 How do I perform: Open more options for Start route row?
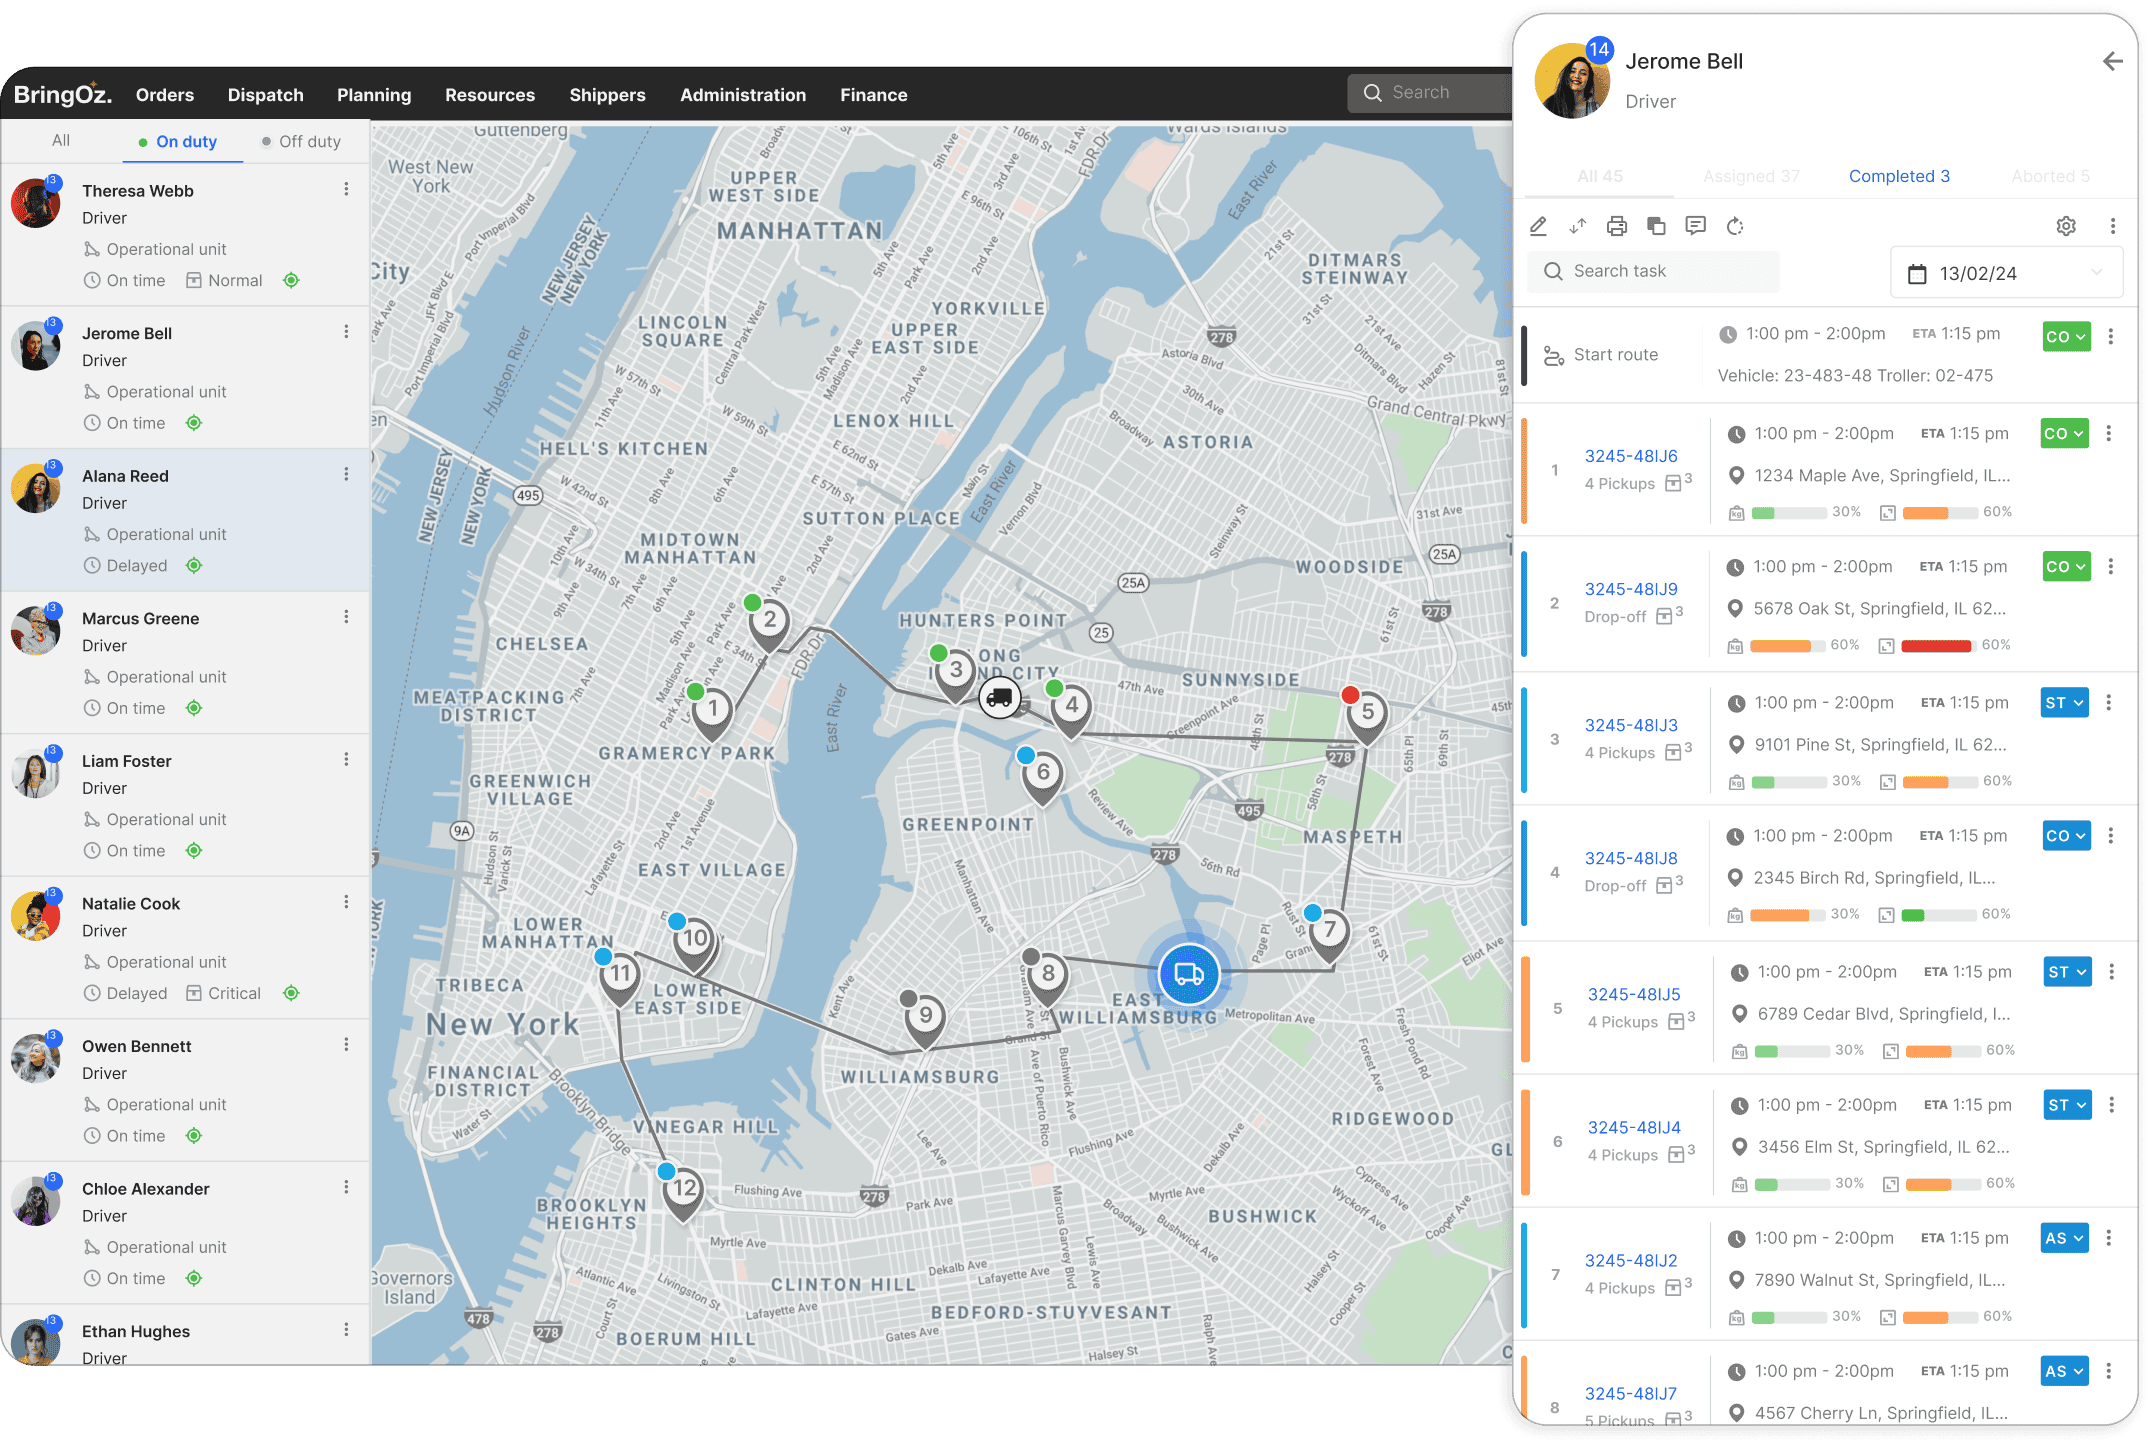[x=2110, y=336]
